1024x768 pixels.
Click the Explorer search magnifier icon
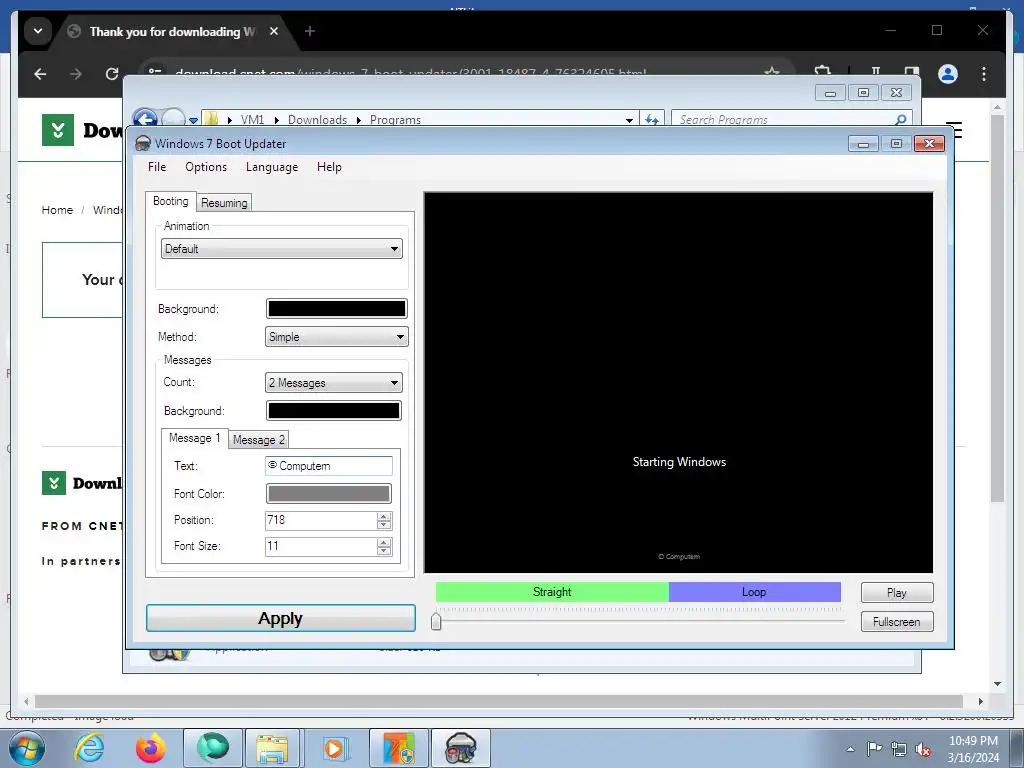[x=901, y=120]
